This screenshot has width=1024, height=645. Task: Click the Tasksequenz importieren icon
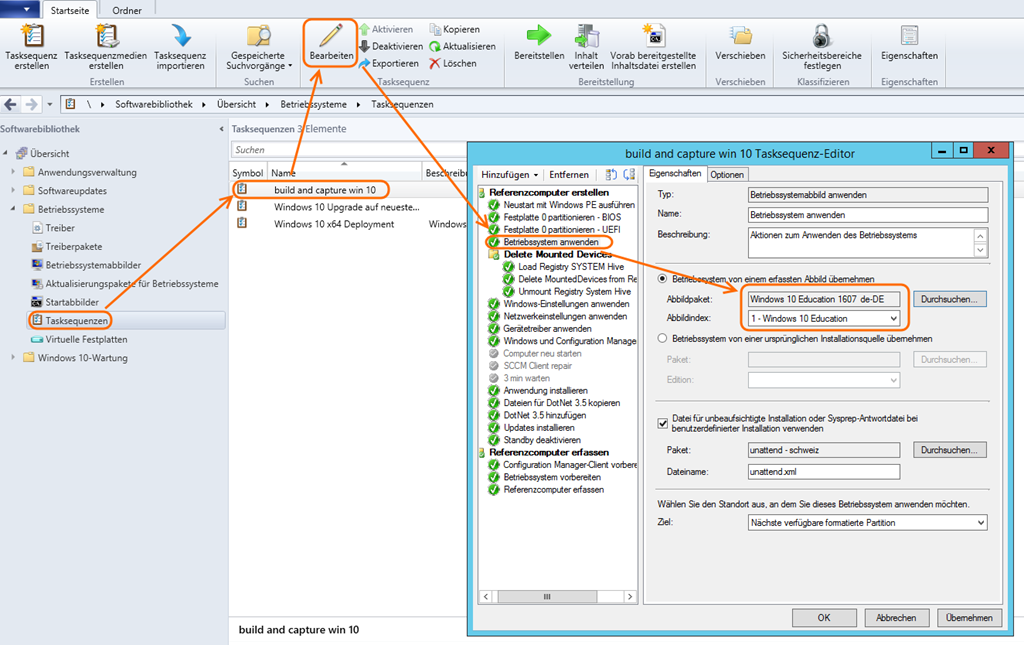tap(180, 38)
